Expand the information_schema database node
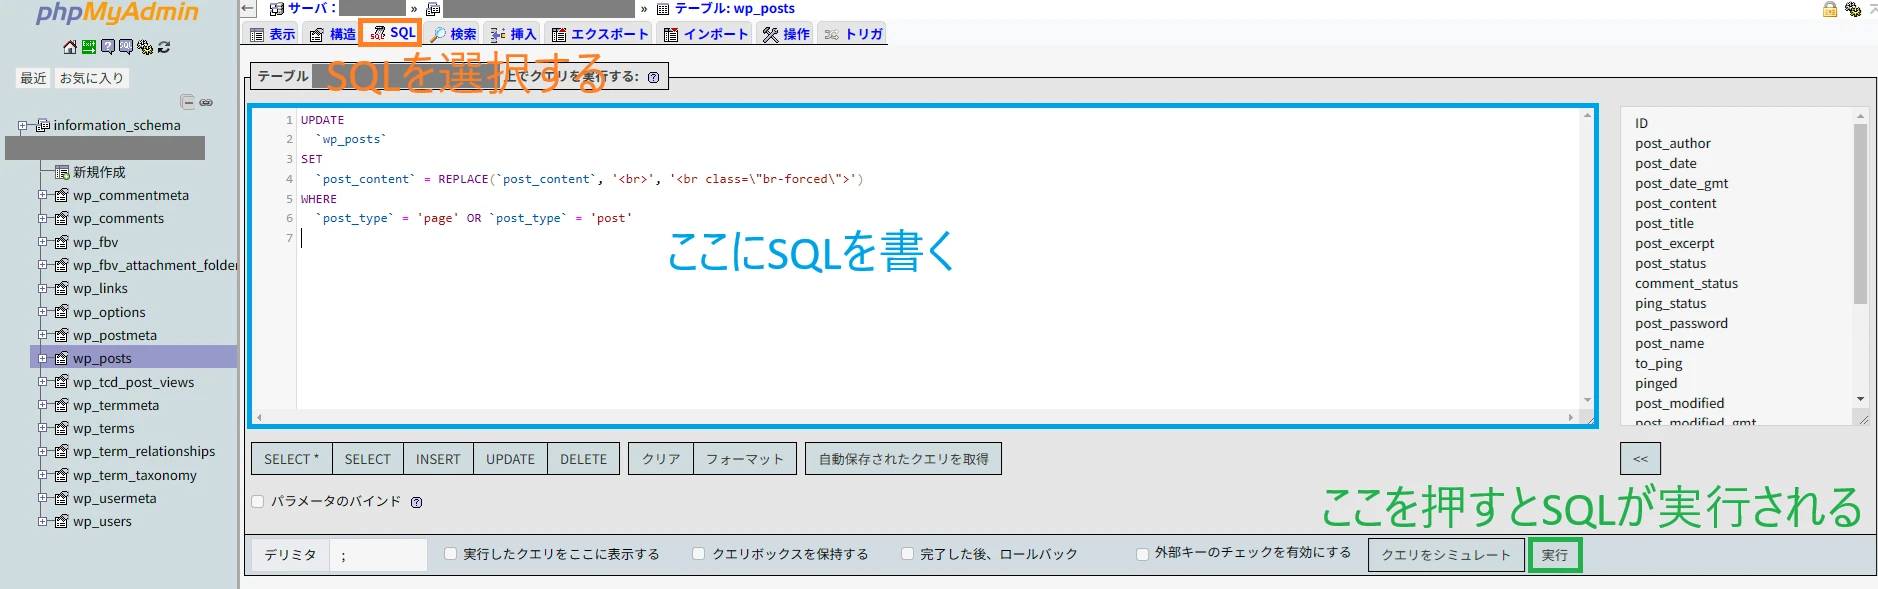1878x589 pixels. [x=23, y=125]
